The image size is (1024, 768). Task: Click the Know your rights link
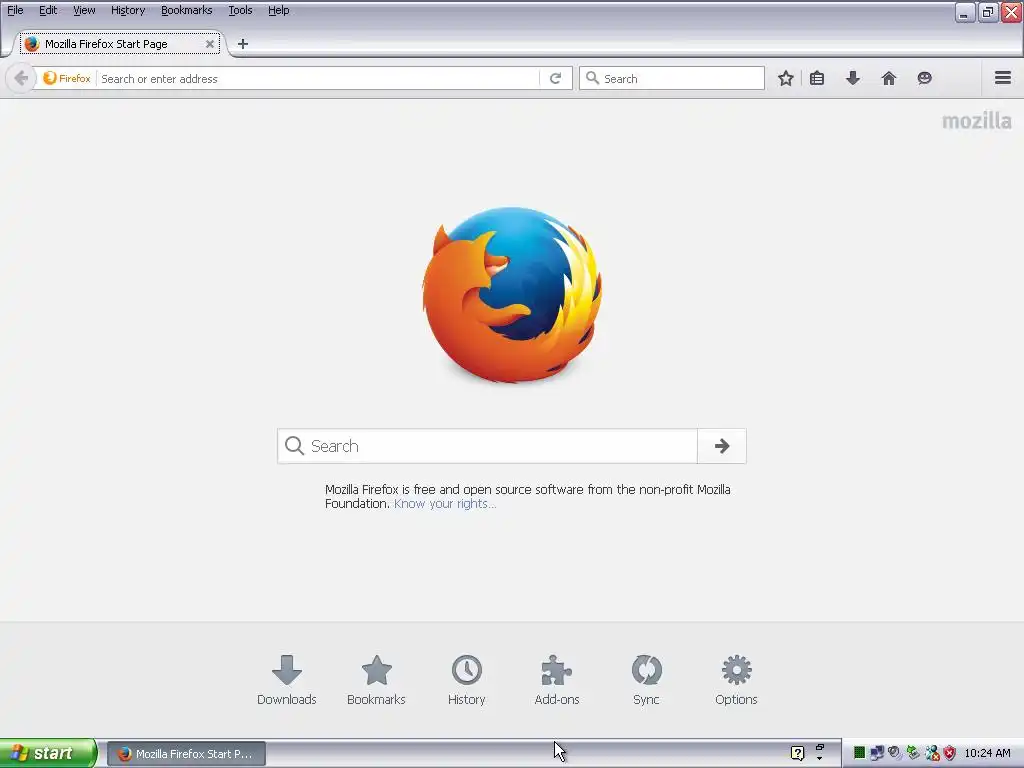coord(445,504)
